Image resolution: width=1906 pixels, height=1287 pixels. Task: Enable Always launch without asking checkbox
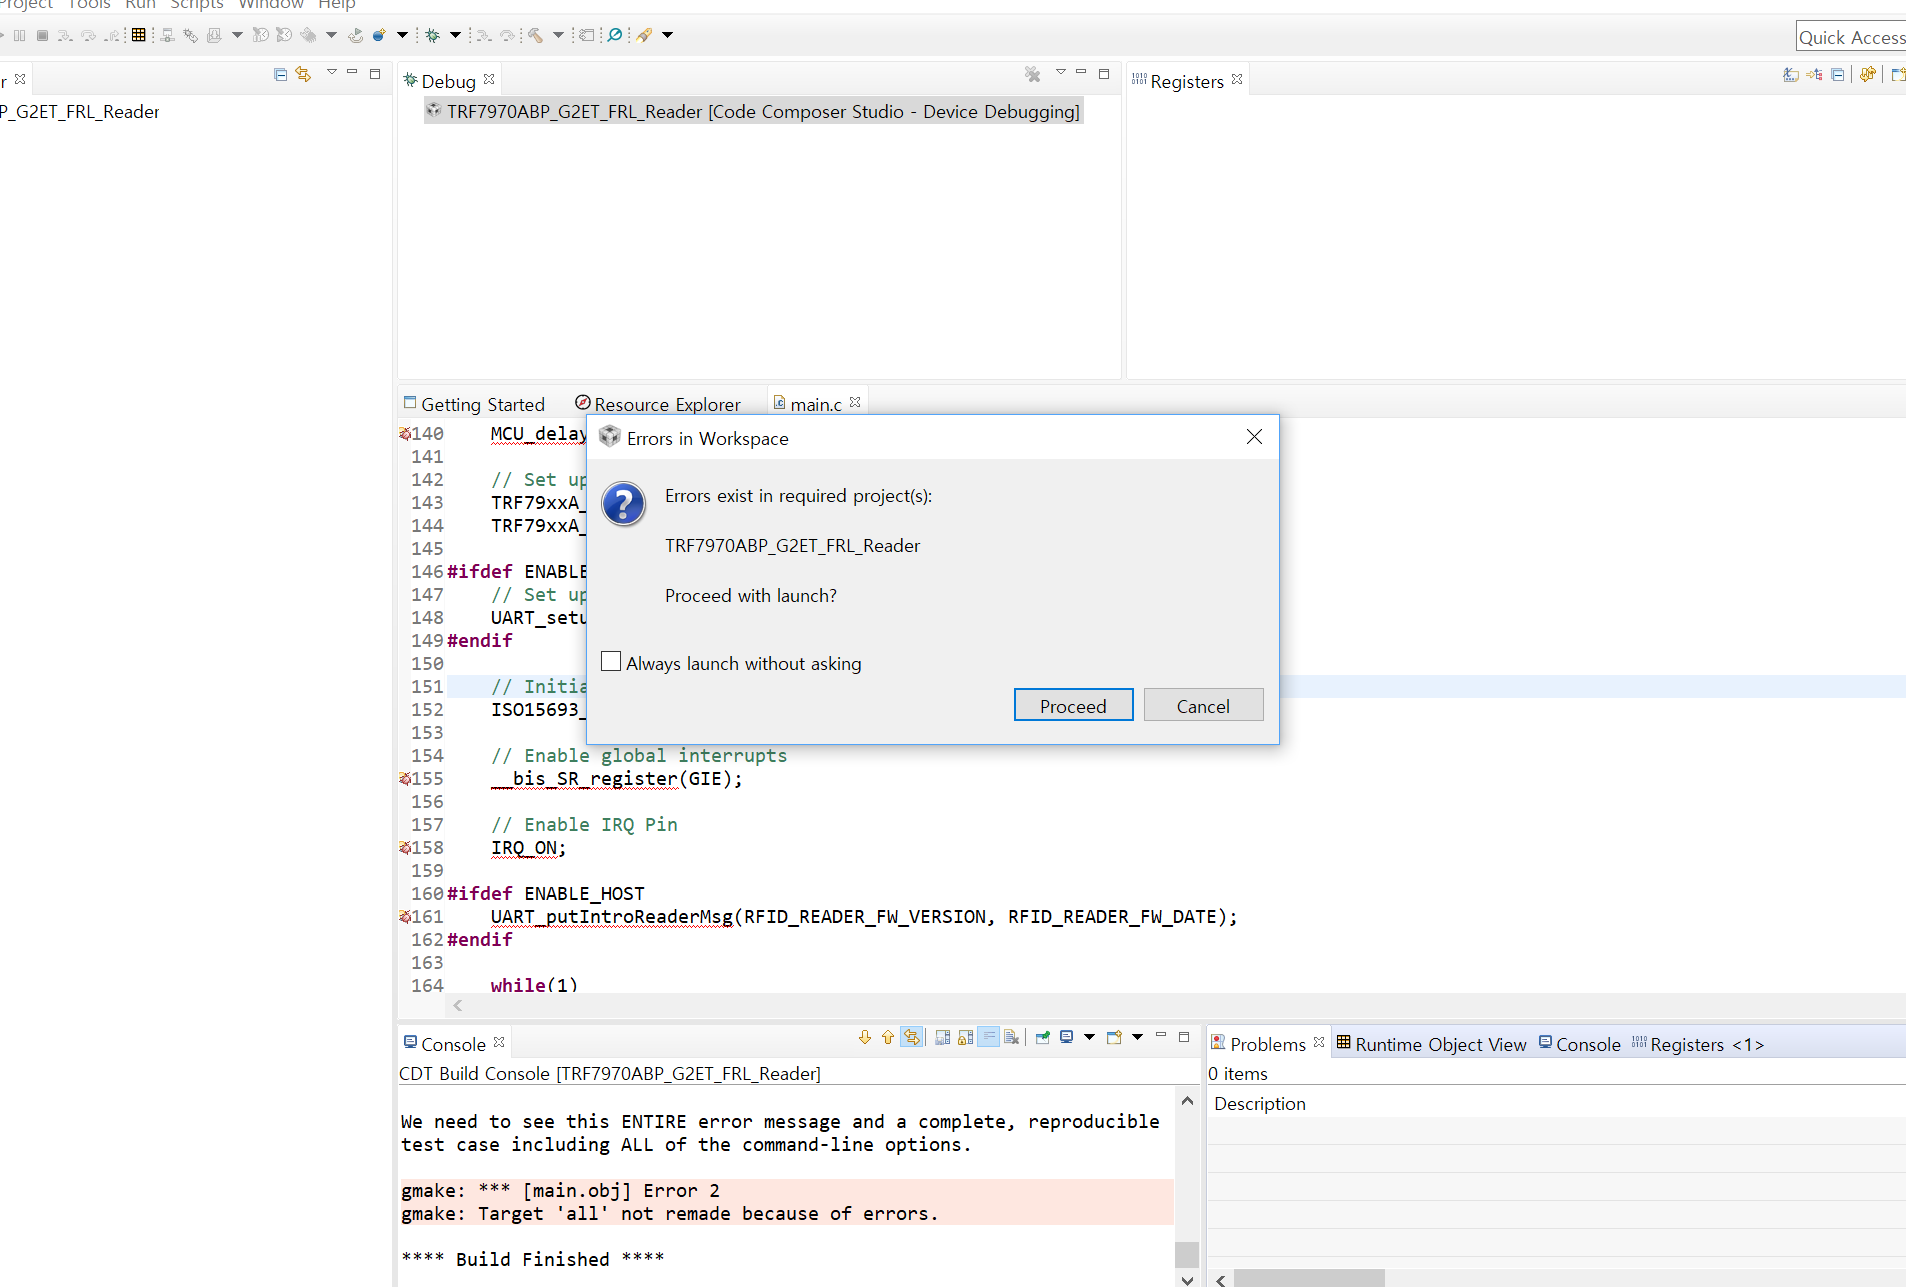[x=611, y=662]
